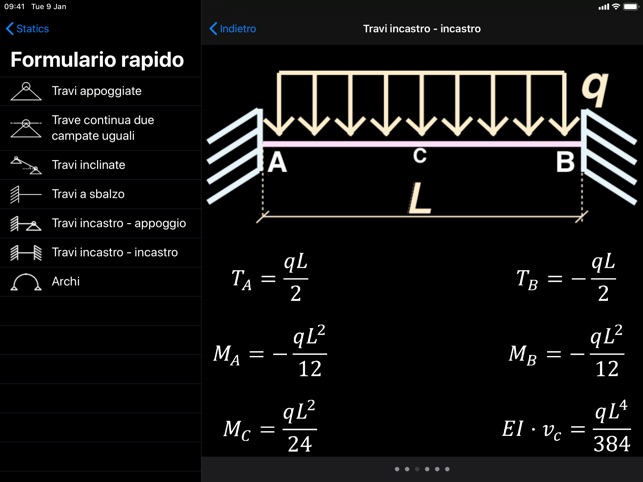
Task: Tap the cellular signal icon
Action: 604,7
